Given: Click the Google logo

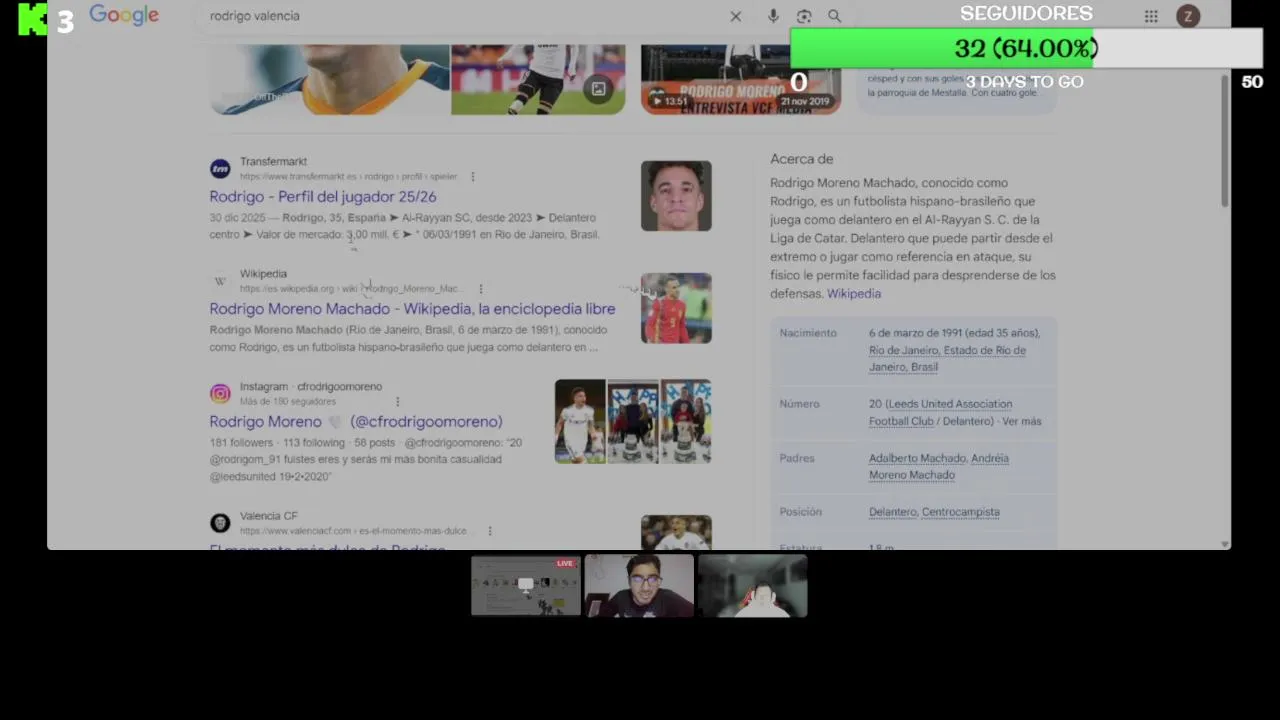Looking at the screenshot, I should point(124,15).
